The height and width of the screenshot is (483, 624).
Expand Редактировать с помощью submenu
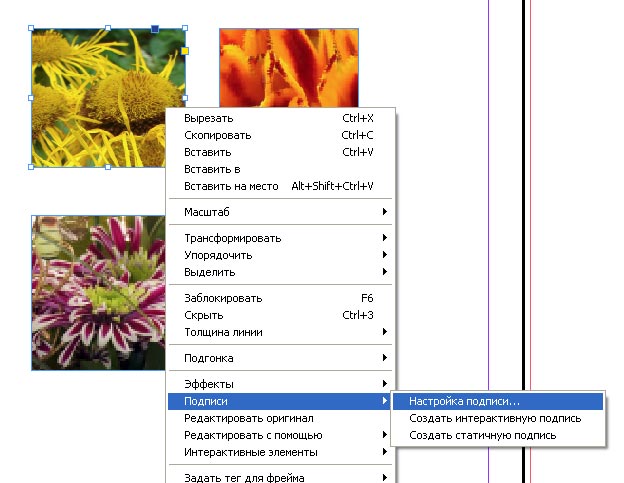click(x=280, y=435)
